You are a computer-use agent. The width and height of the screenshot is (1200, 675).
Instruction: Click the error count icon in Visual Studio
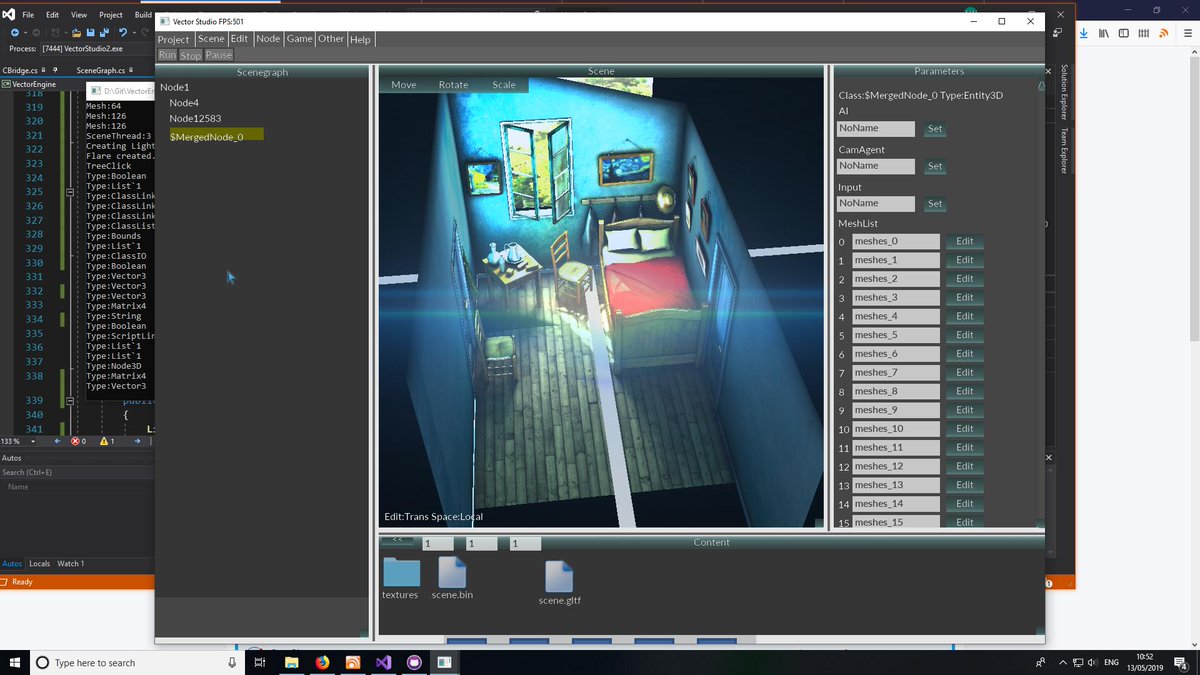point(76,441)
